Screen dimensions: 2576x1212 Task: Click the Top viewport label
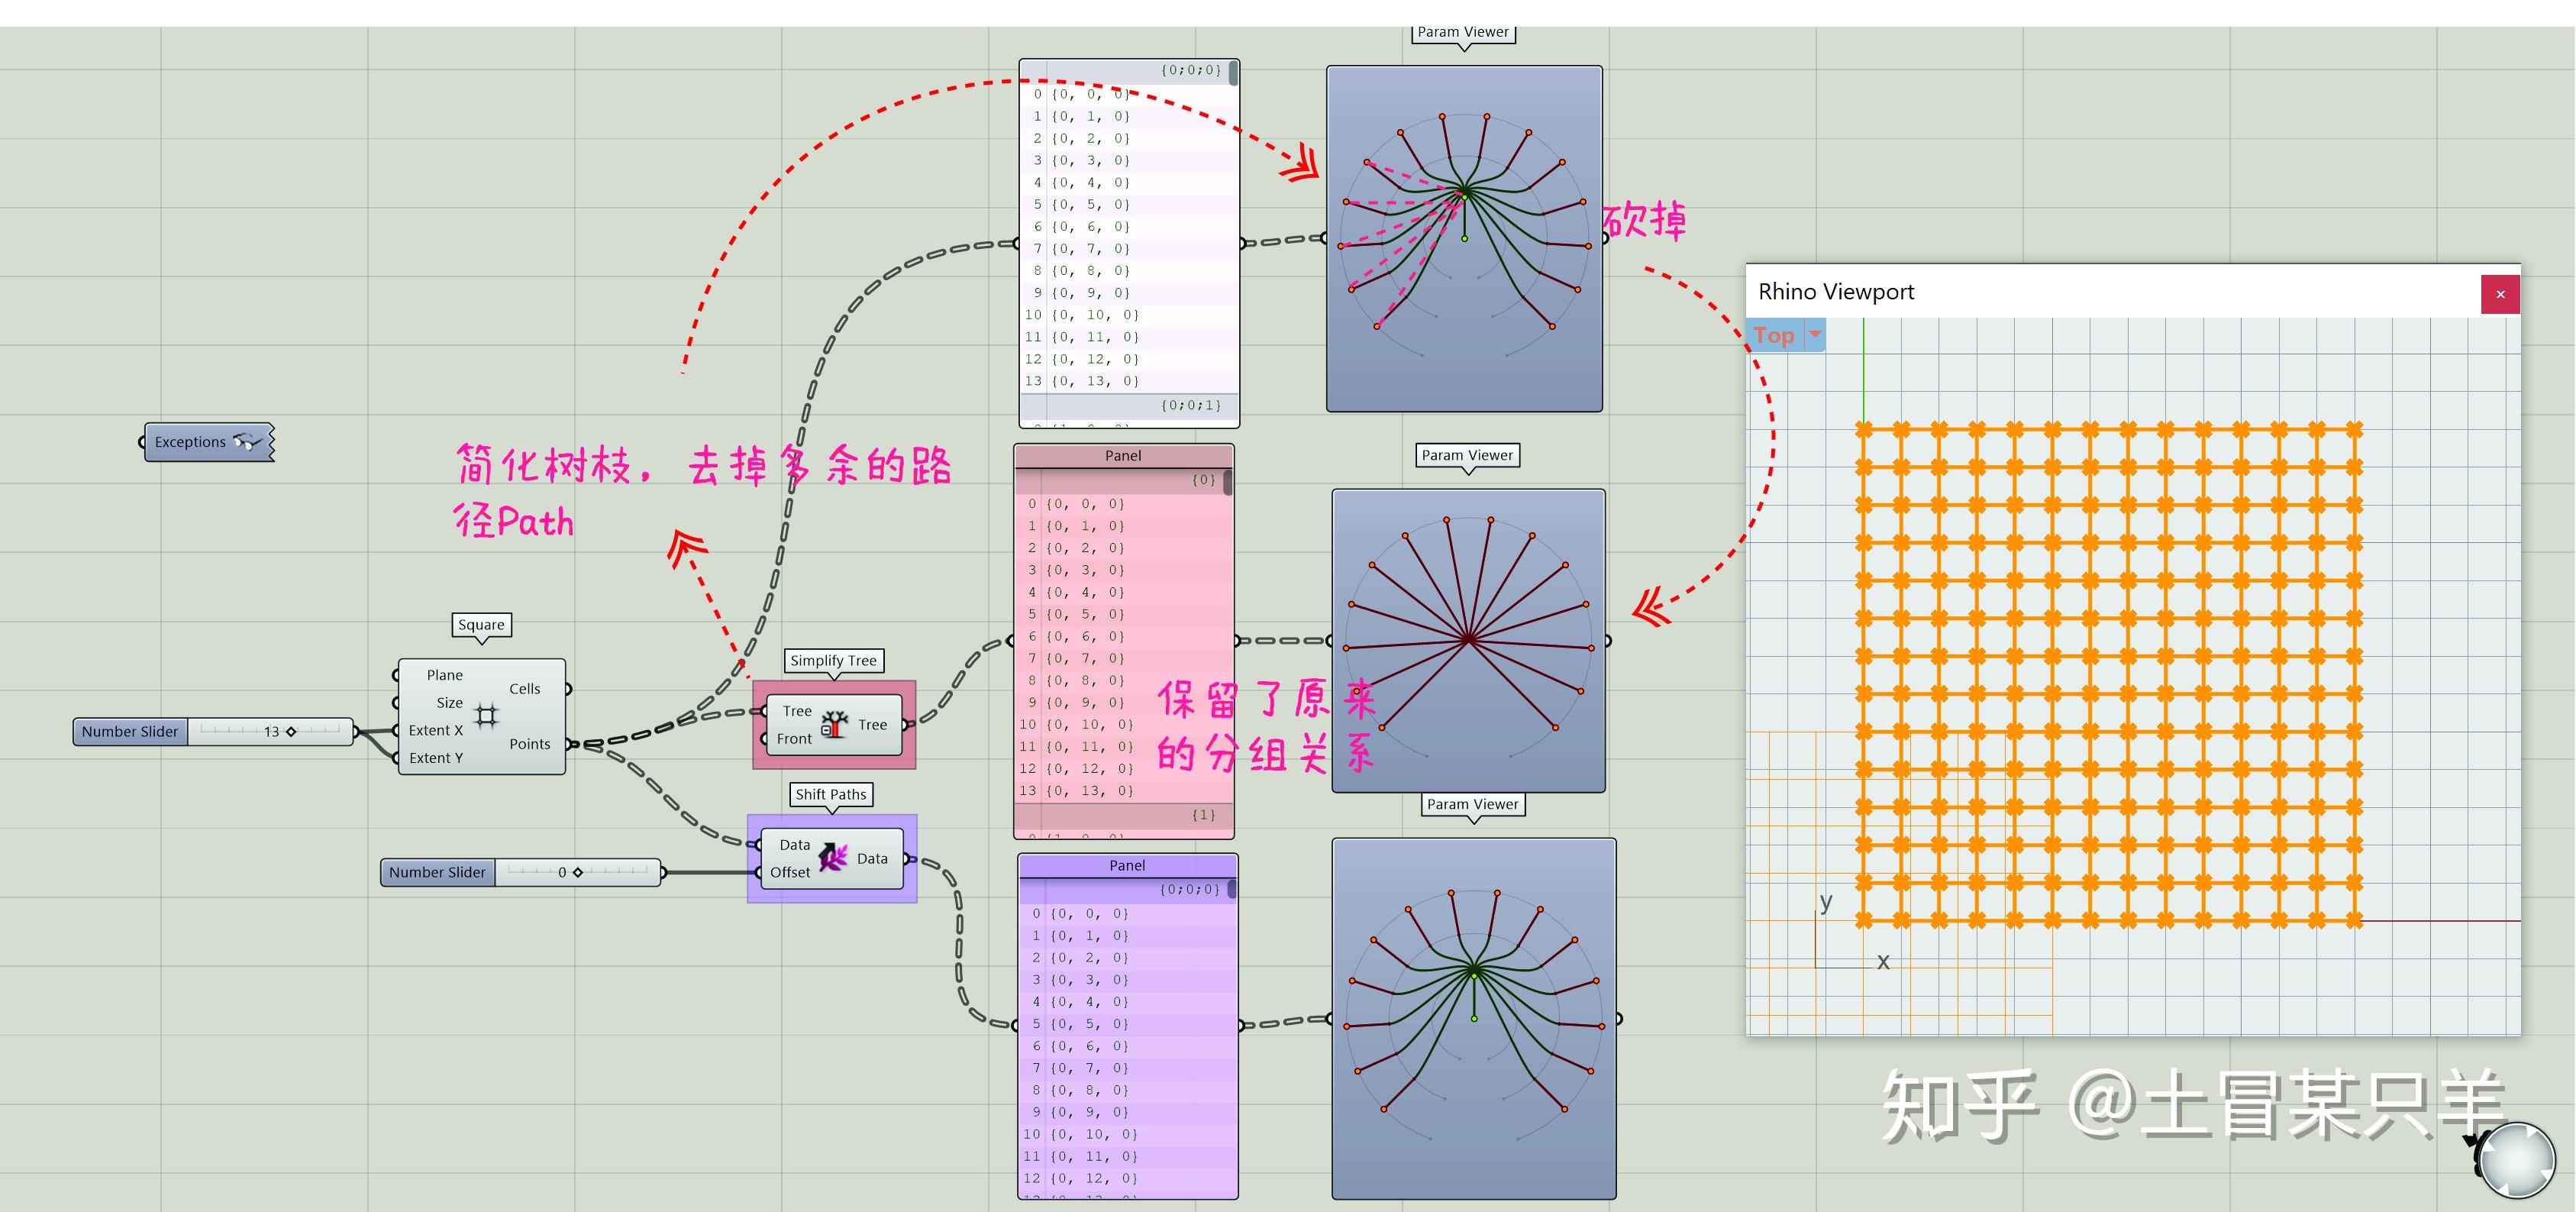(x=1773, y=336)
